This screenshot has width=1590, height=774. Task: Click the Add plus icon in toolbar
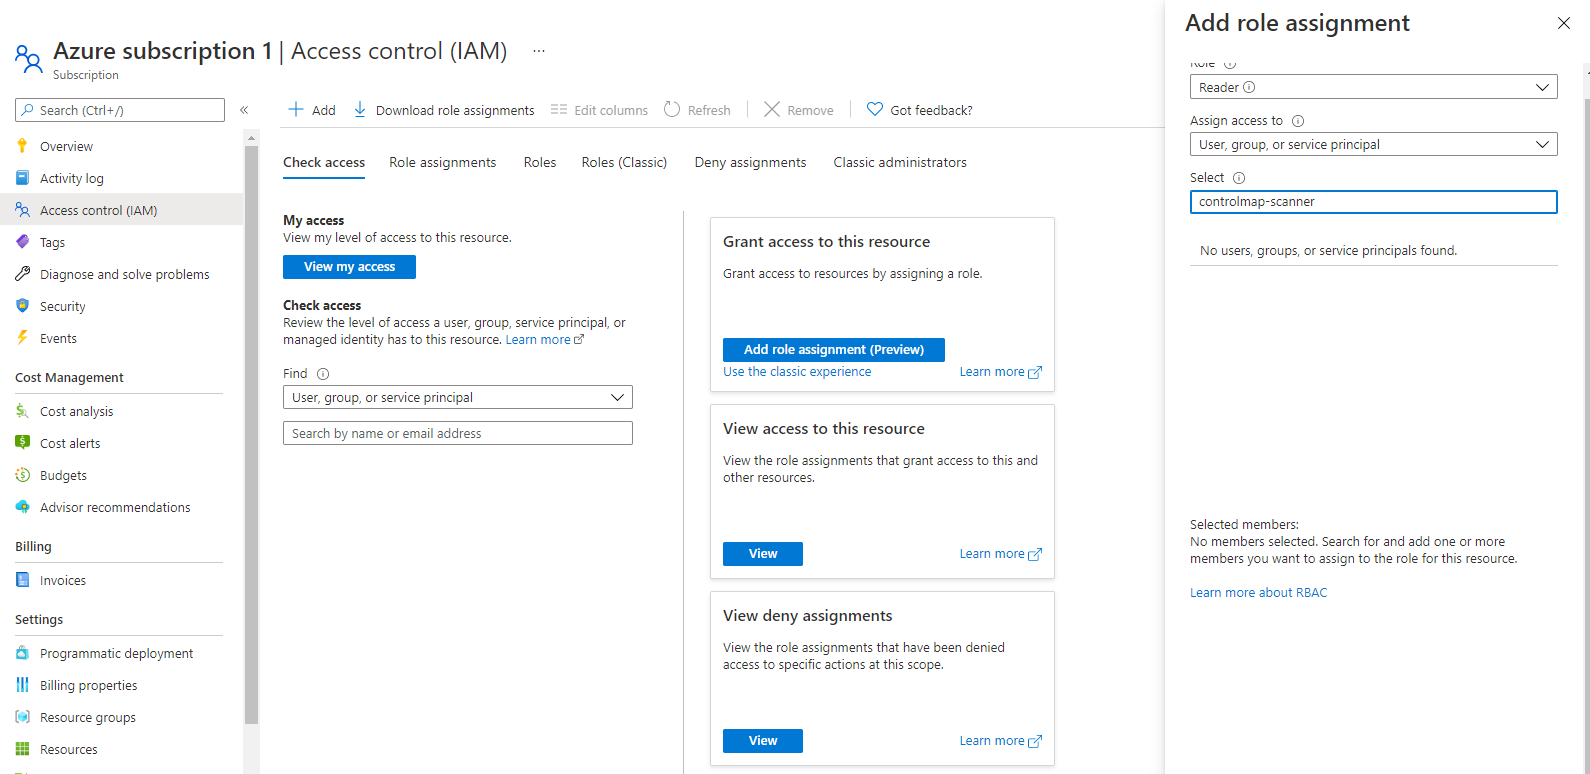pyautogui.click(x=296, y=109)
